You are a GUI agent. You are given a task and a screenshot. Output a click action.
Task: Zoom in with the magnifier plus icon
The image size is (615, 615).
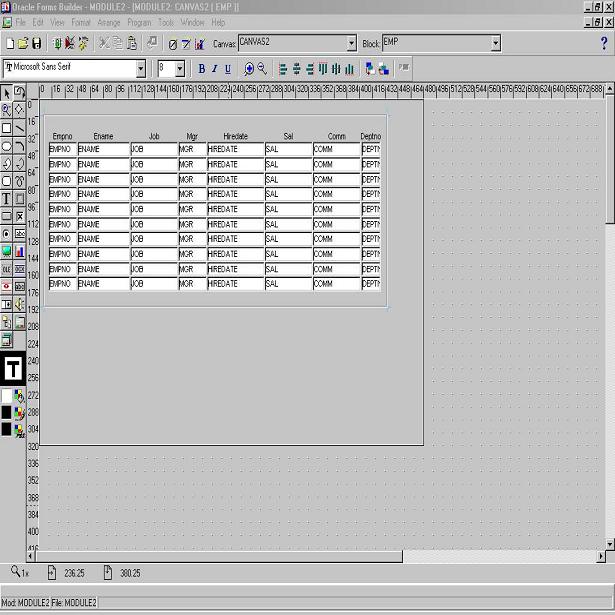249,69
